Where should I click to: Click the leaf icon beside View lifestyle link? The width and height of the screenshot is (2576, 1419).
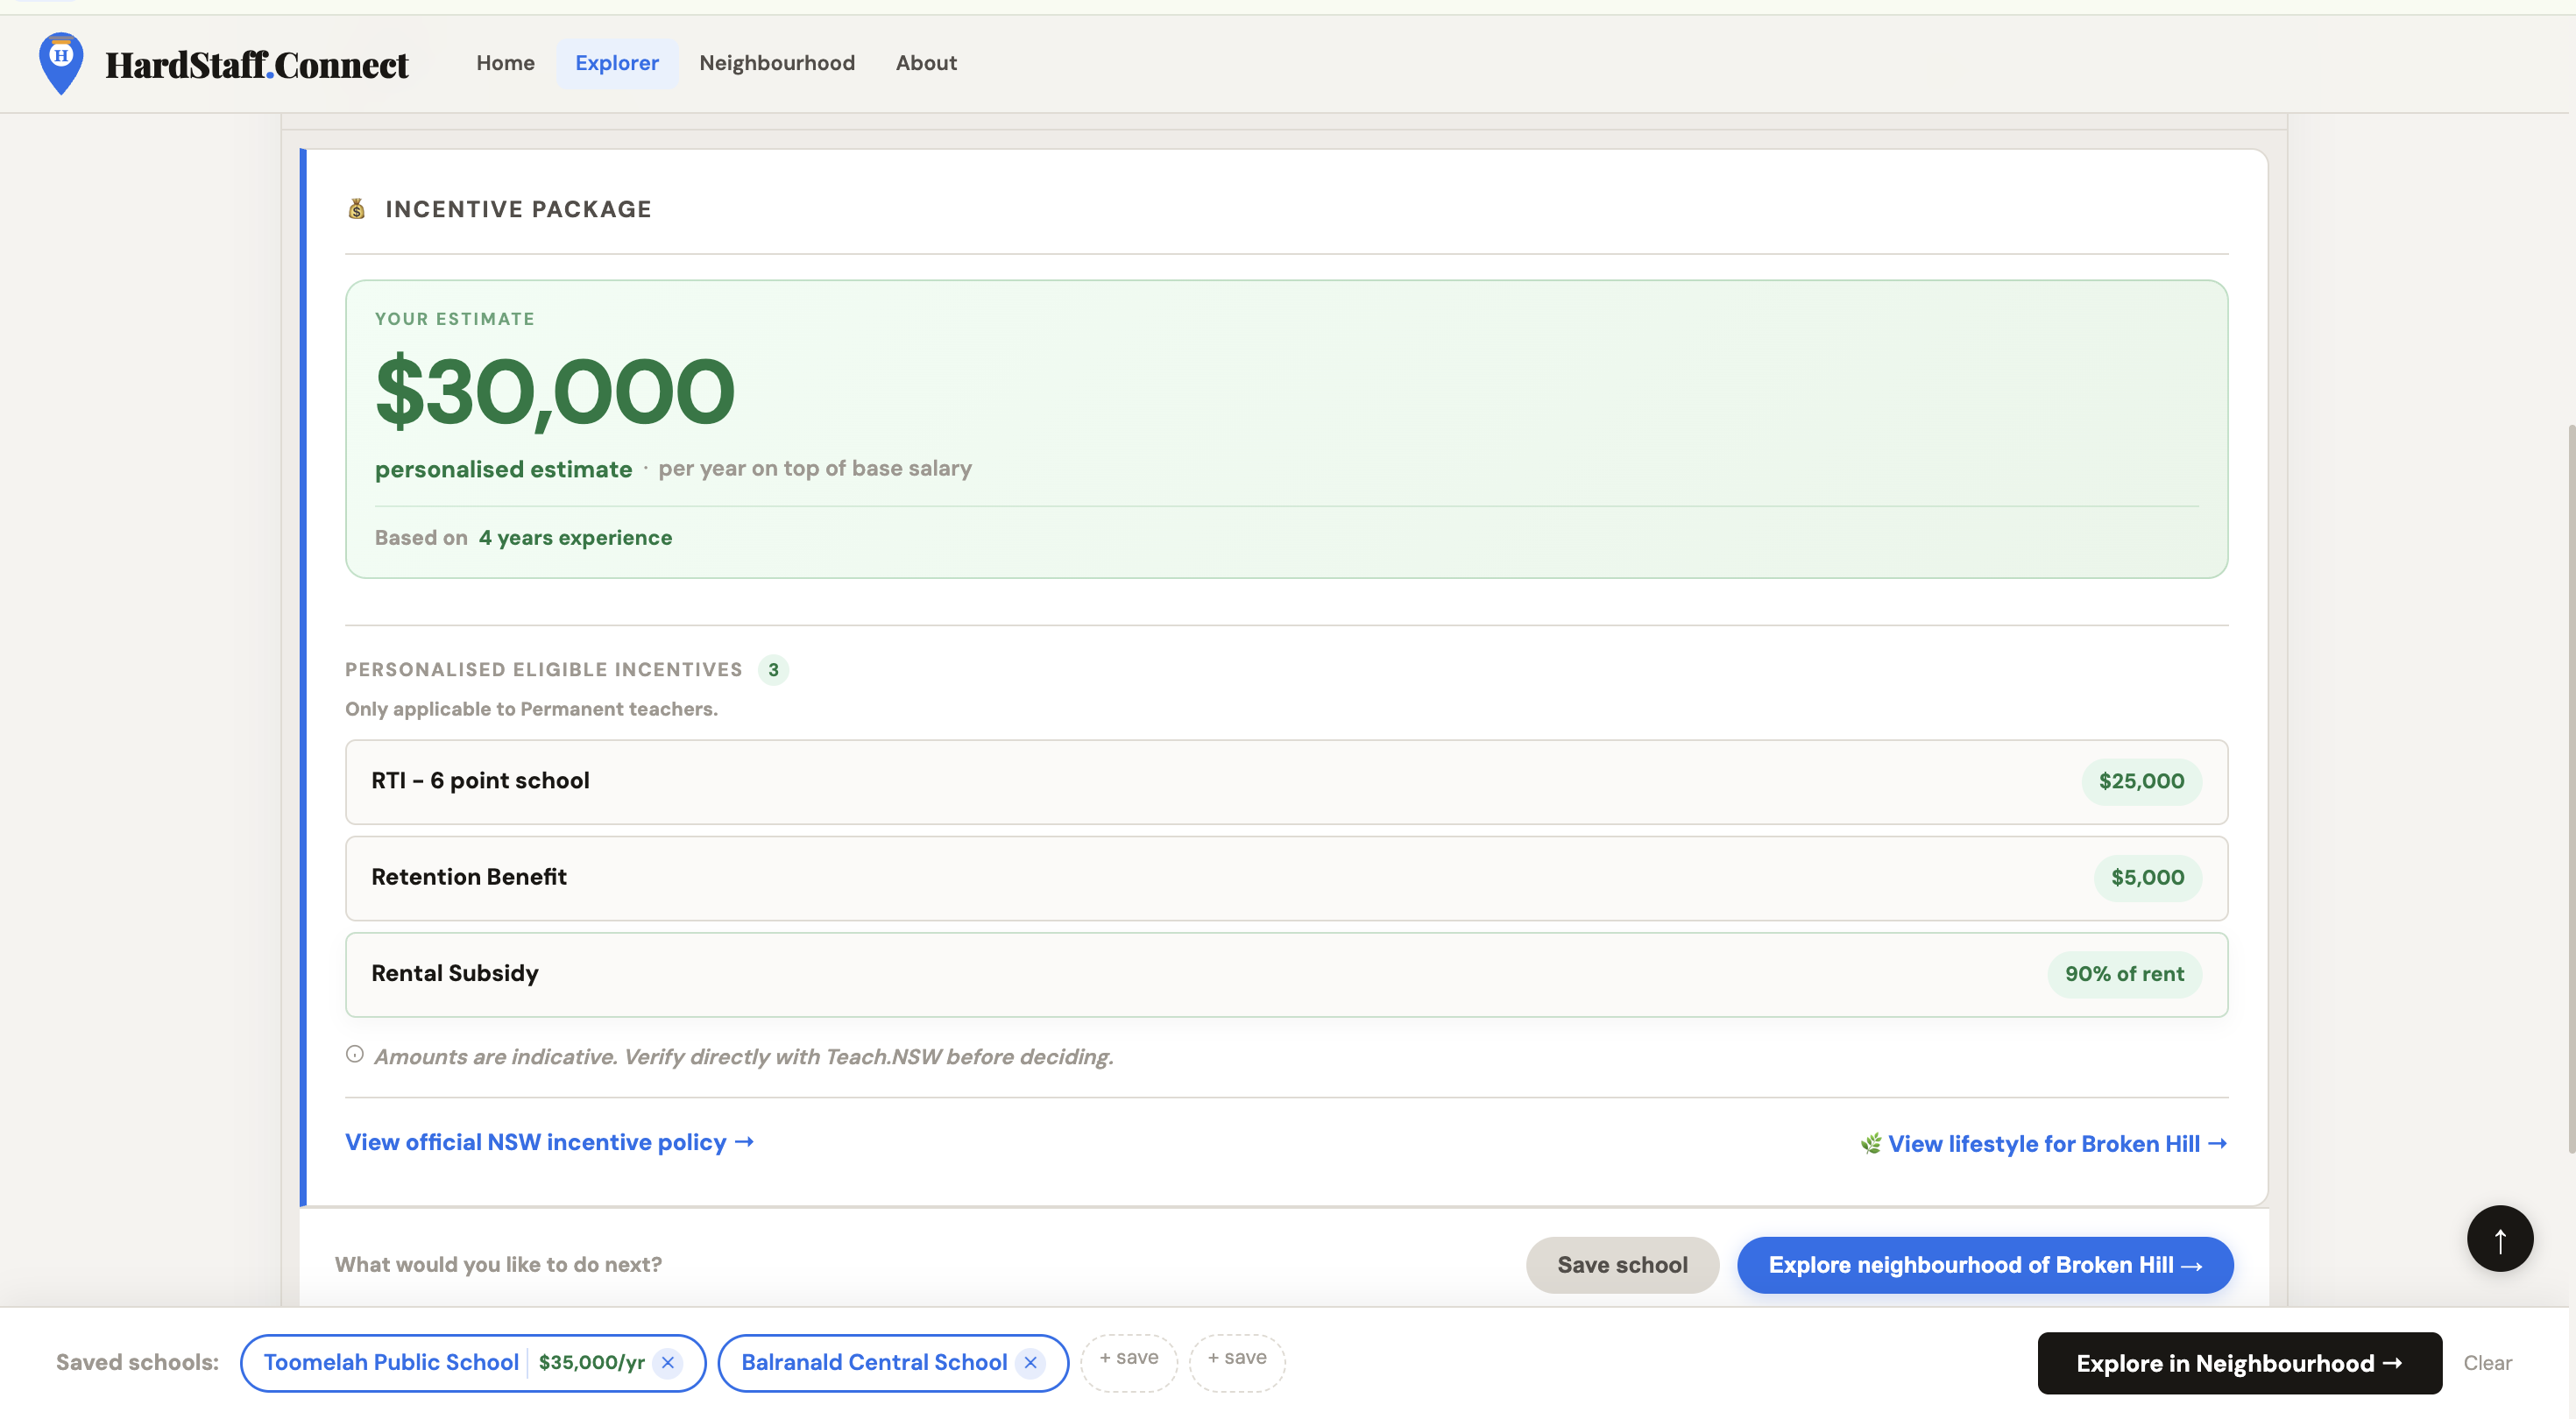[1870, 1143]
